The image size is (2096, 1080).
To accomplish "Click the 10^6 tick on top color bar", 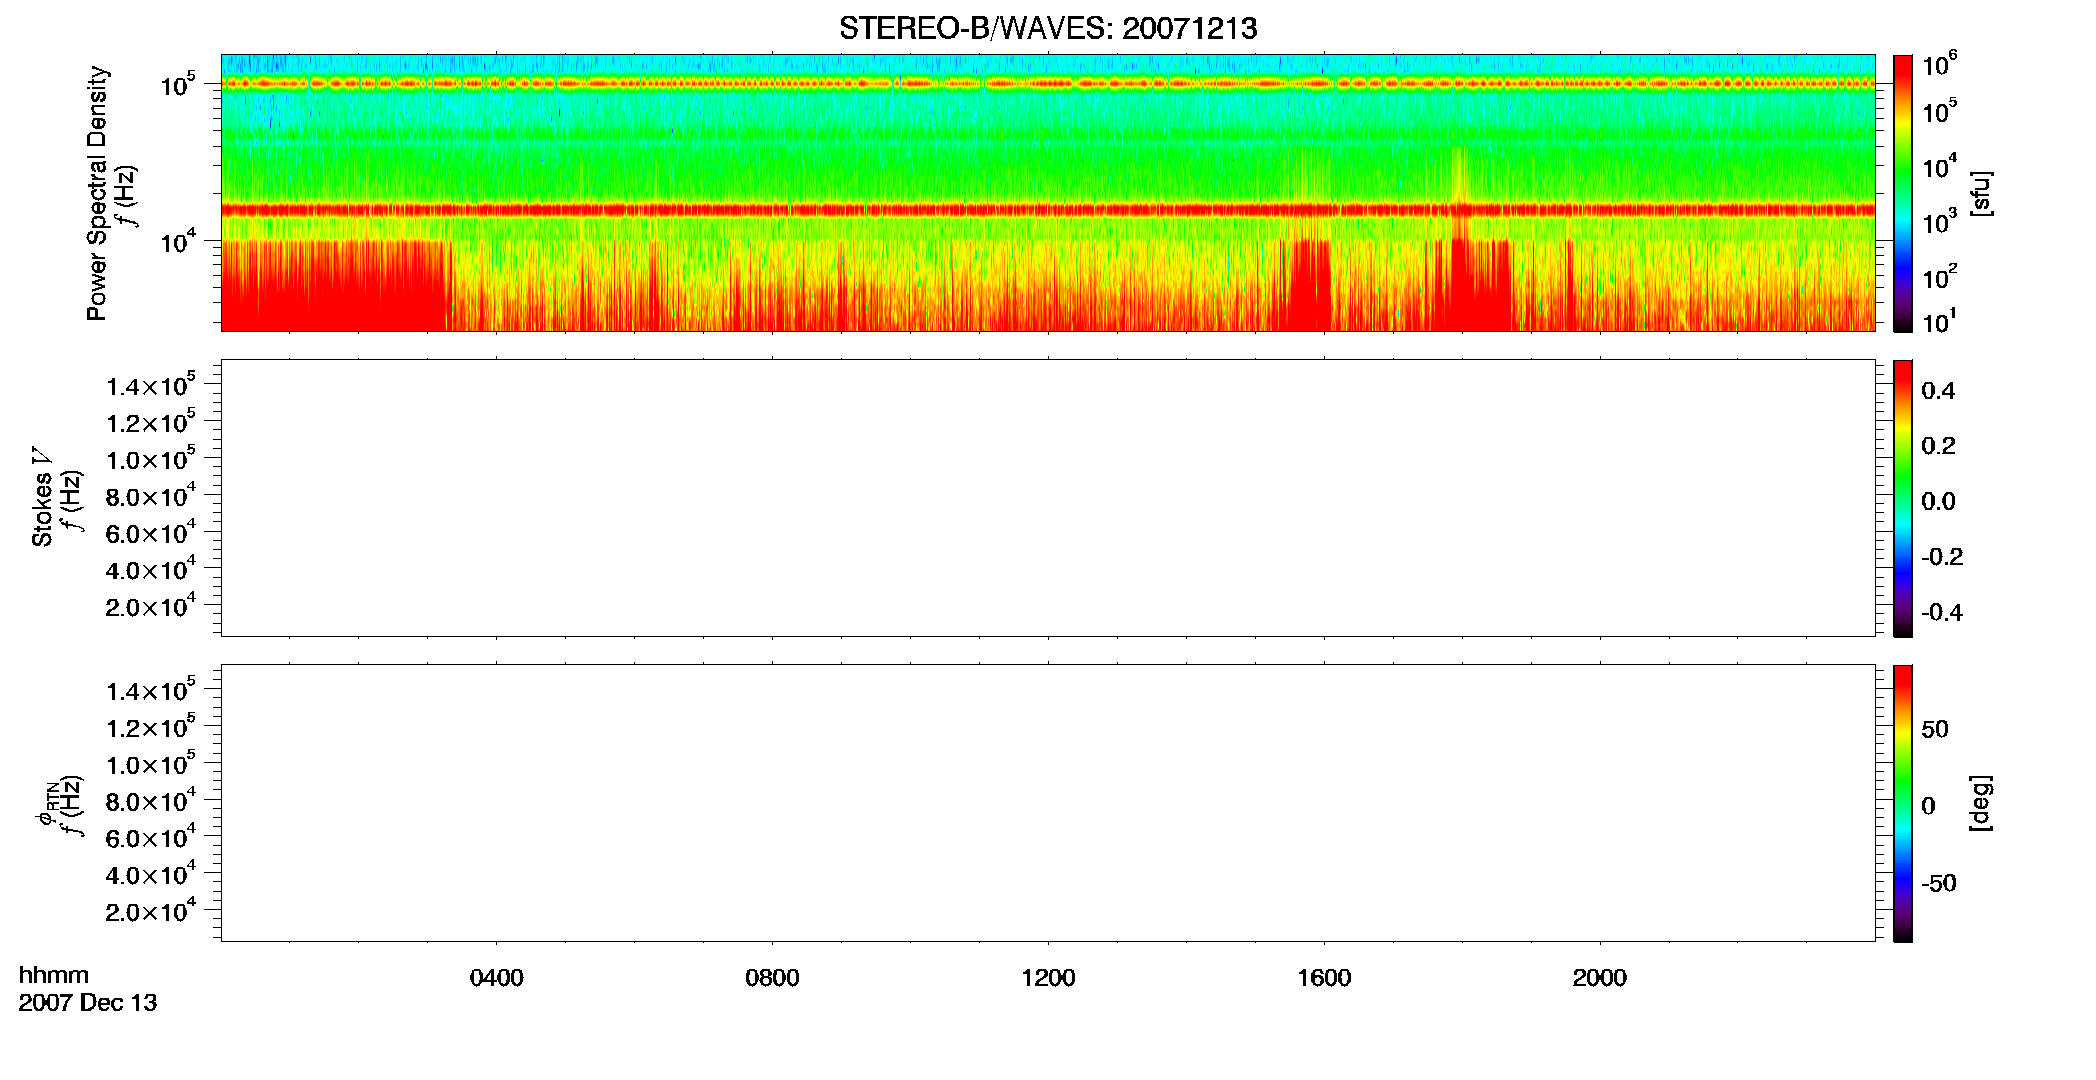I will [x=1939, y=65].
